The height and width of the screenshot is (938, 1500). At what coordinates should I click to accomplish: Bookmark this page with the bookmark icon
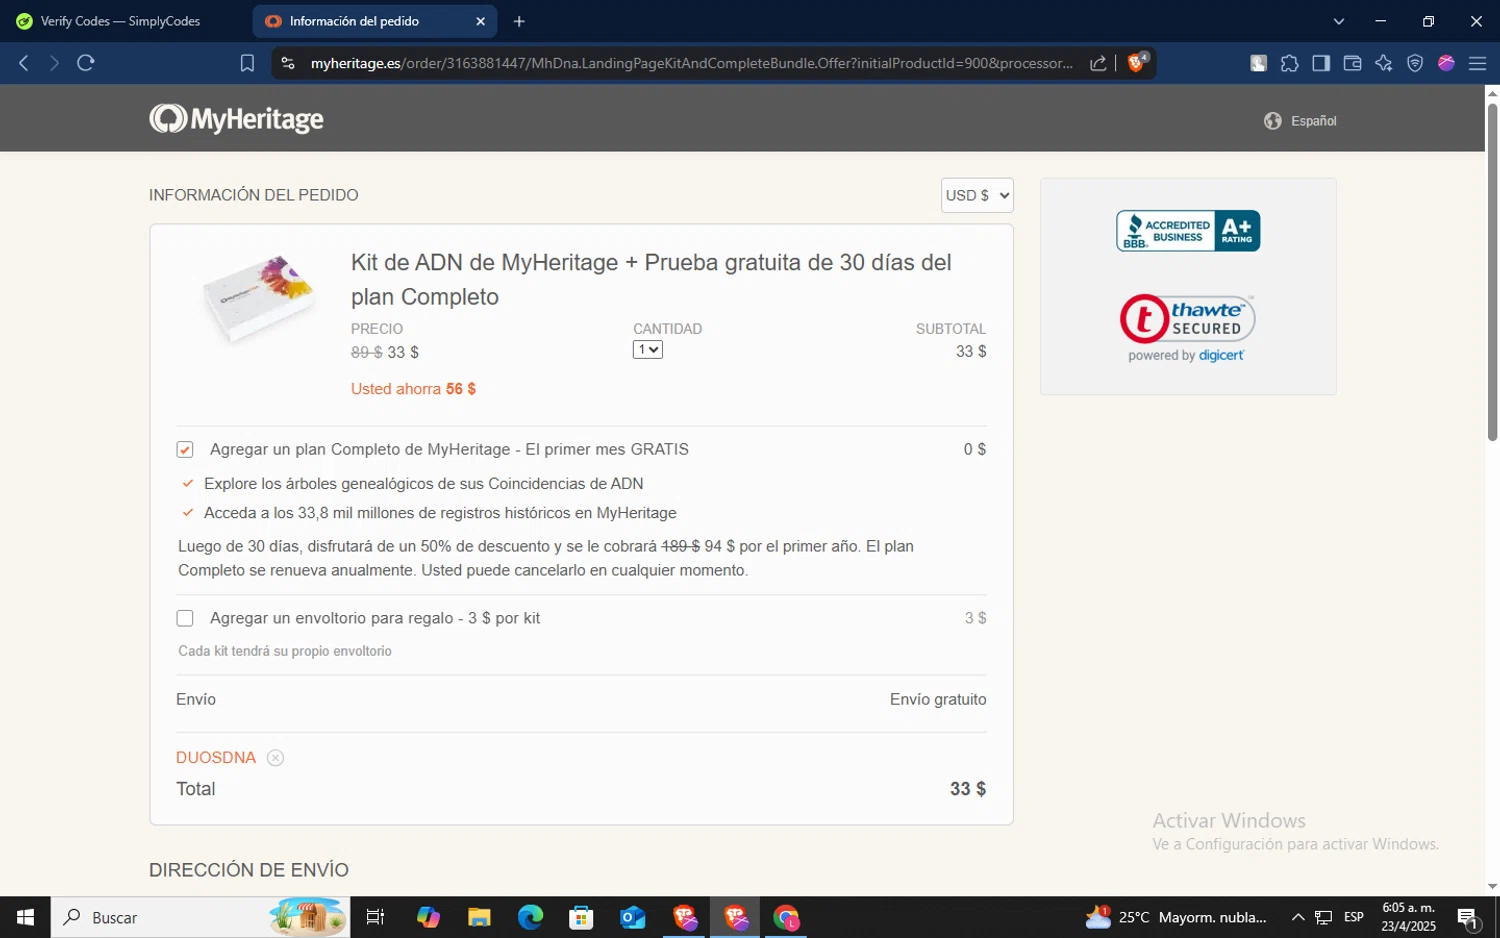click(x=247, y=63)
